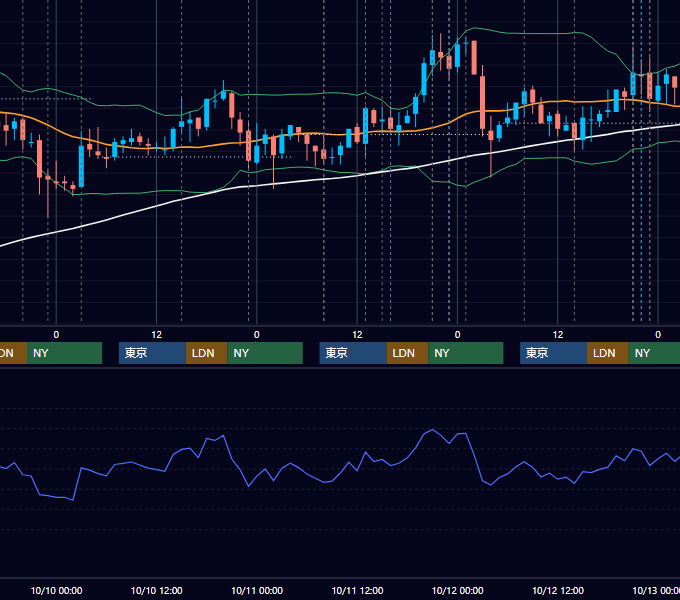Click the LDN session block on 10/10
Viewport: 680px width, 600px height.
[x=206, y=353]
